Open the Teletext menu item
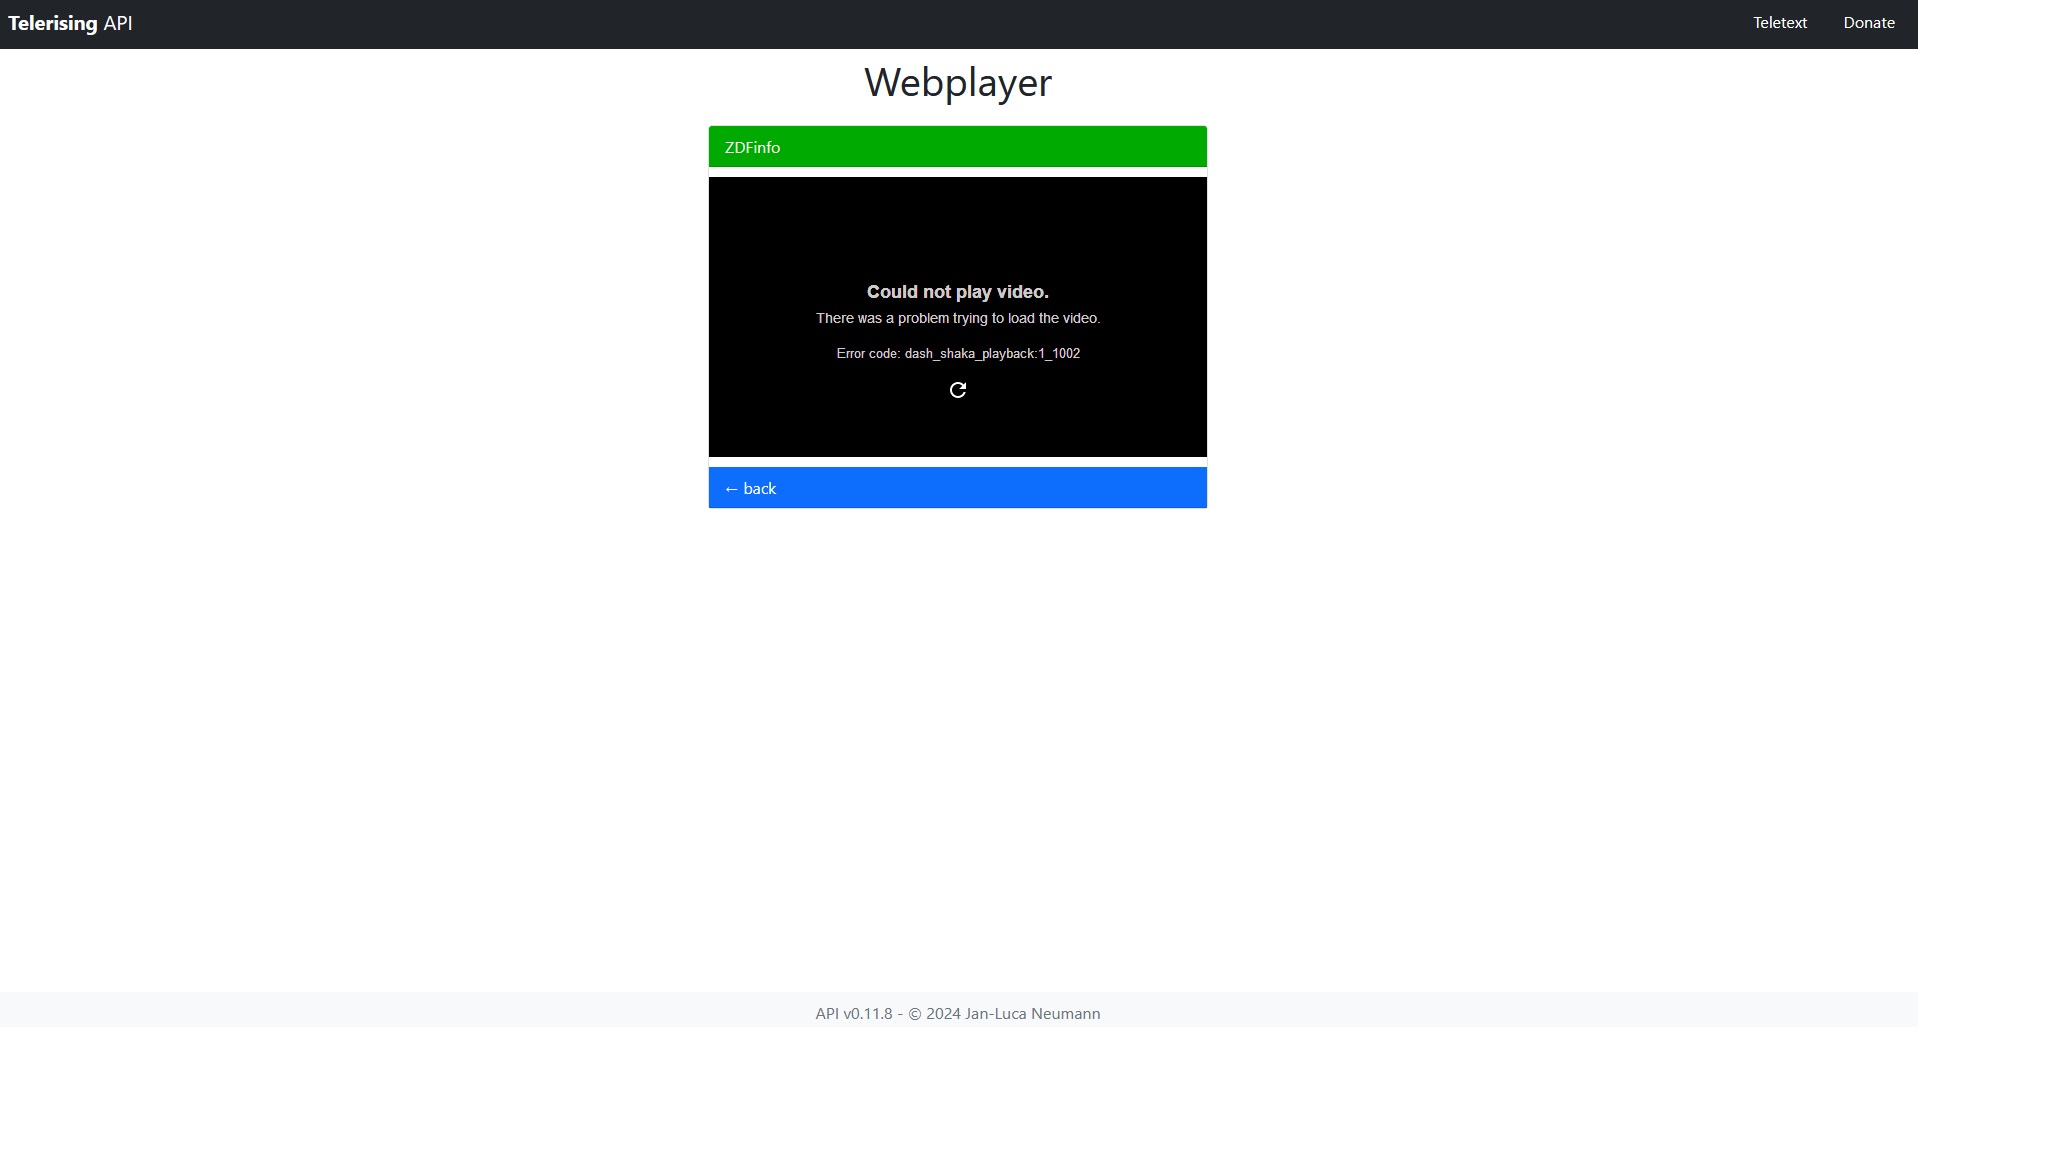This screenshot has width=2048, height=1152. click(x=1779, y=23)
